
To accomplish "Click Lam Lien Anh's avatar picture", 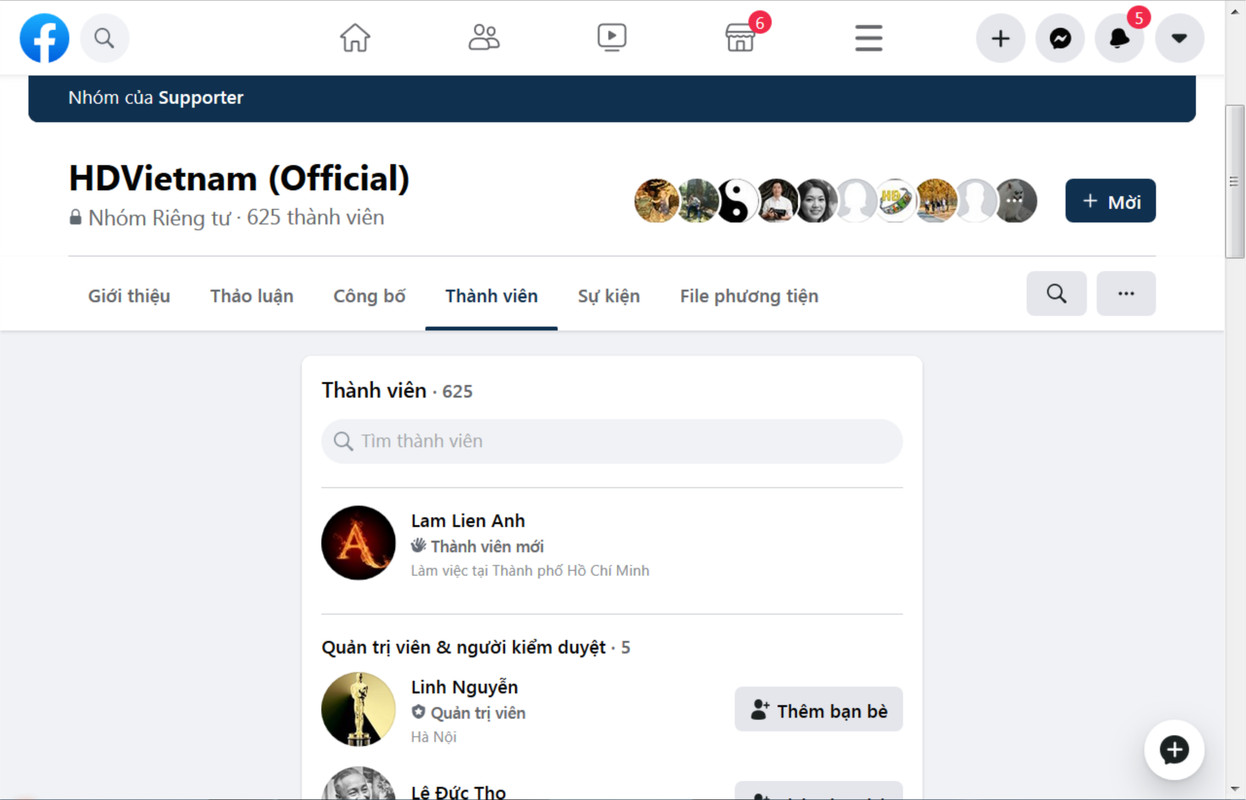I will coord(359,543).
